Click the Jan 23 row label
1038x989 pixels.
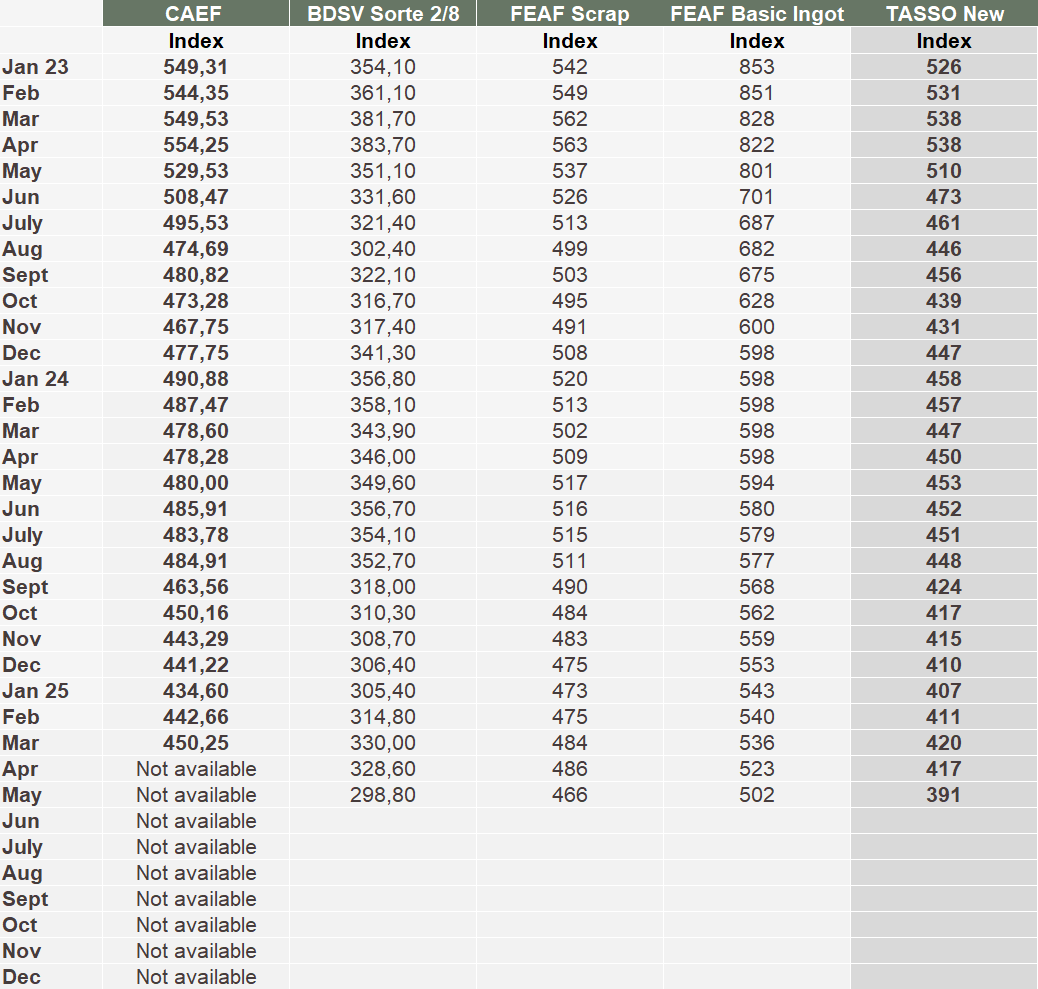(35, 67)
